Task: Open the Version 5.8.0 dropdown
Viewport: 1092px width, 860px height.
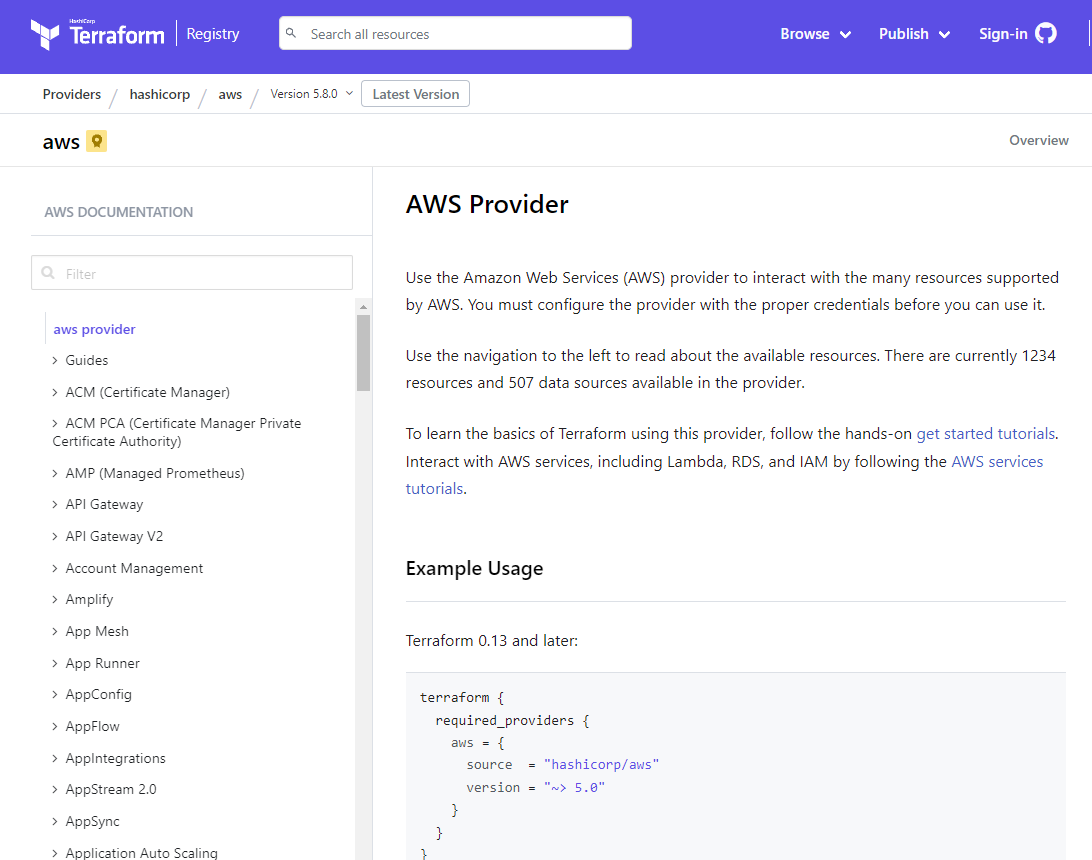Action: point(311,93)
